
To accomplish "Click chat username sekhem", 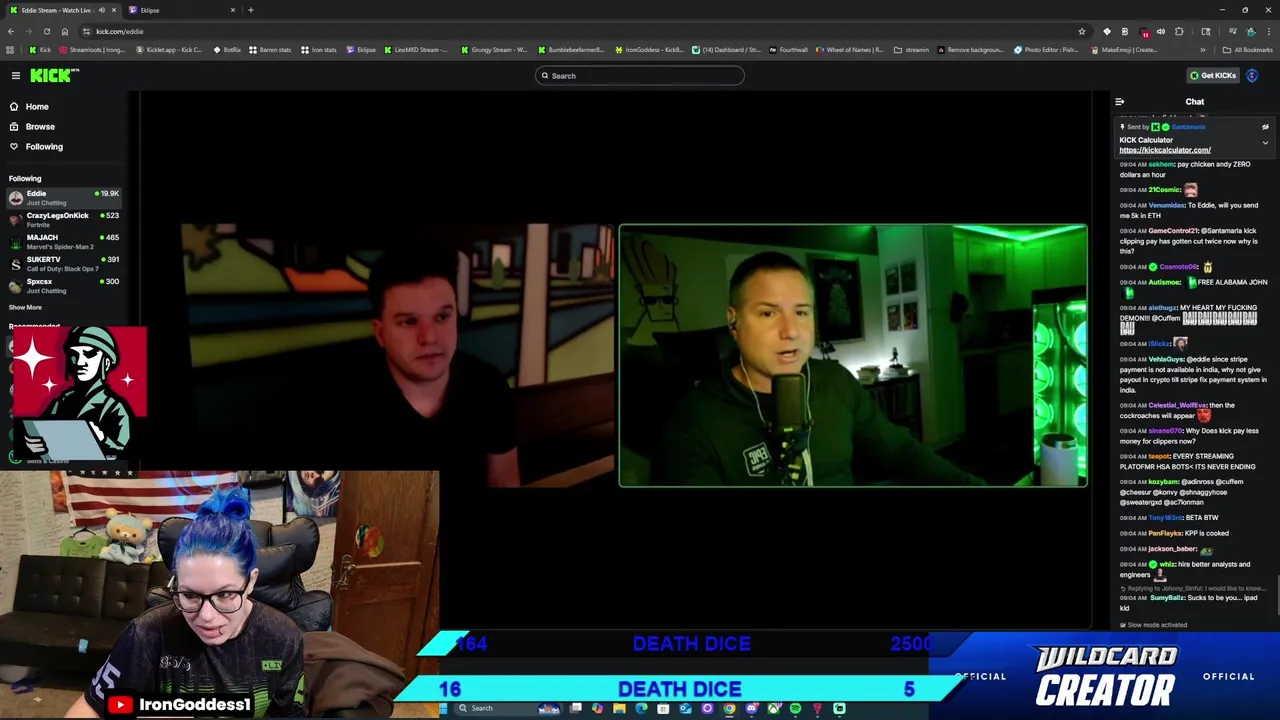I will [1161, 164].
